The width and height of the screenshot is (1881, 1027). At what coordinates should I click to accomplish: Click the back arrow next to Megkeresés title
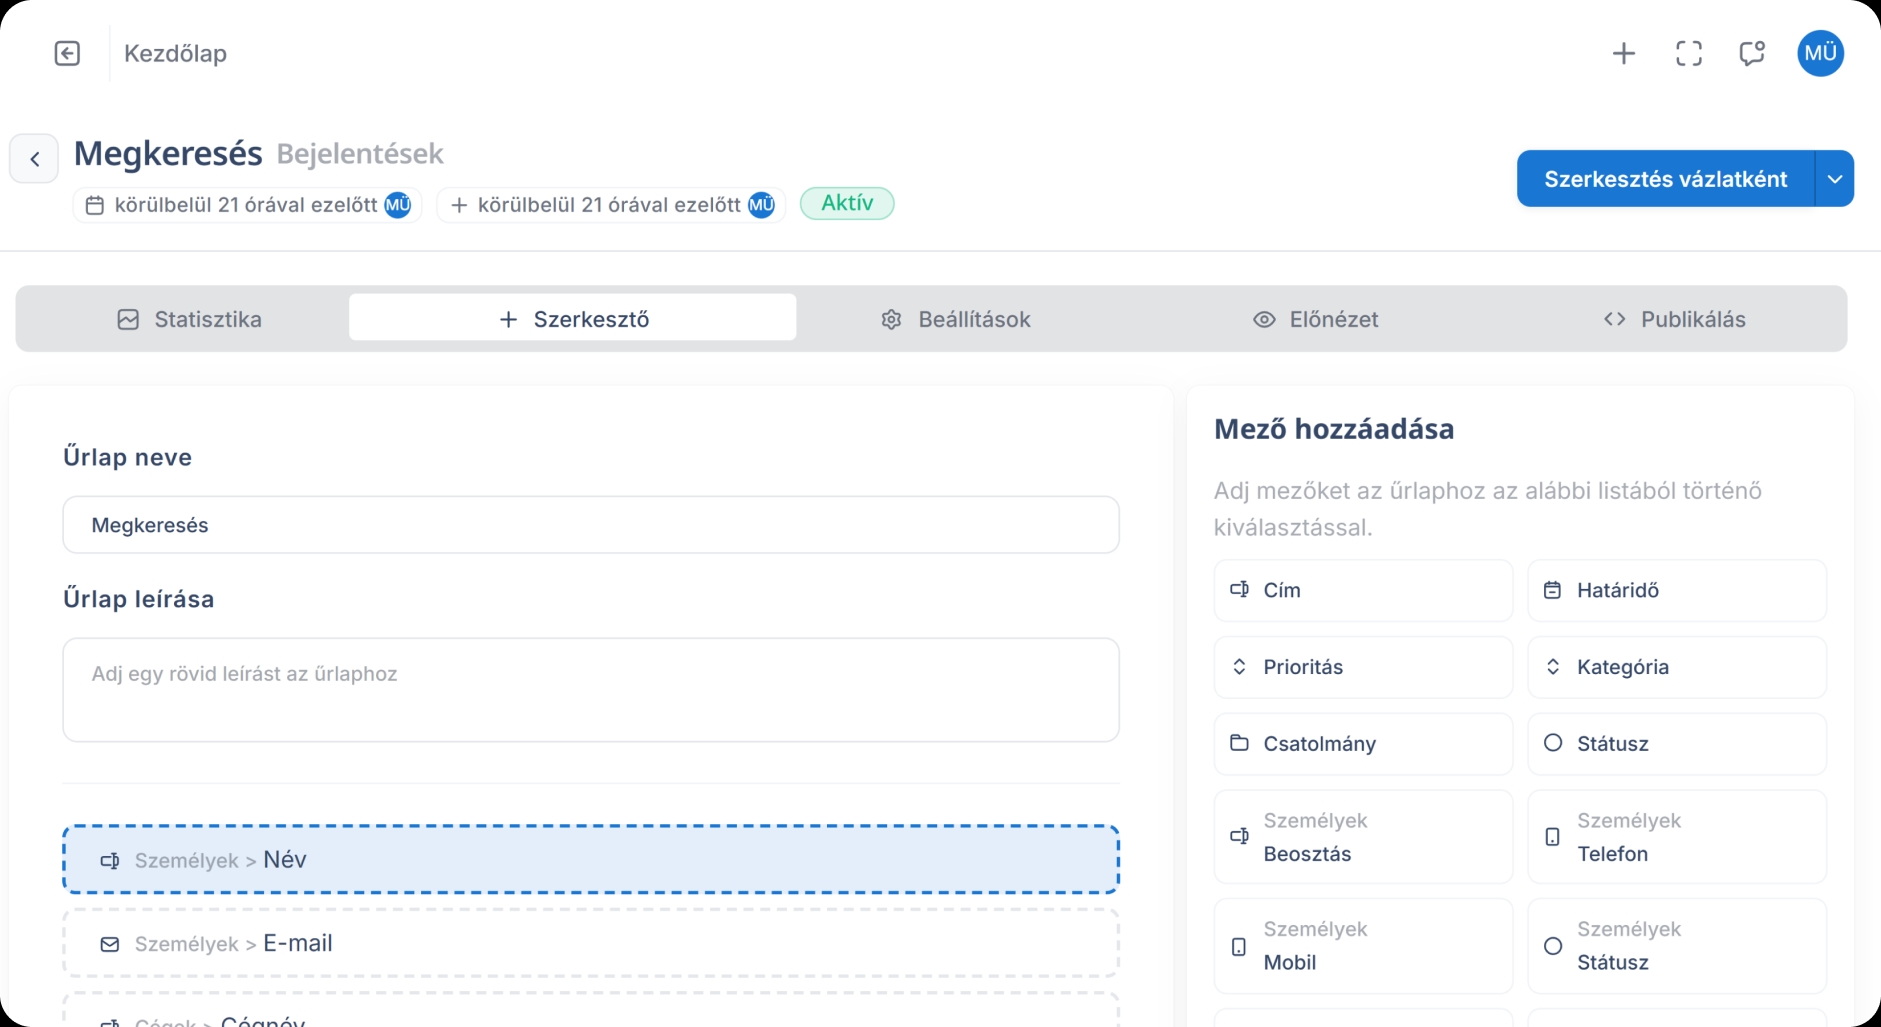[34, 158]
